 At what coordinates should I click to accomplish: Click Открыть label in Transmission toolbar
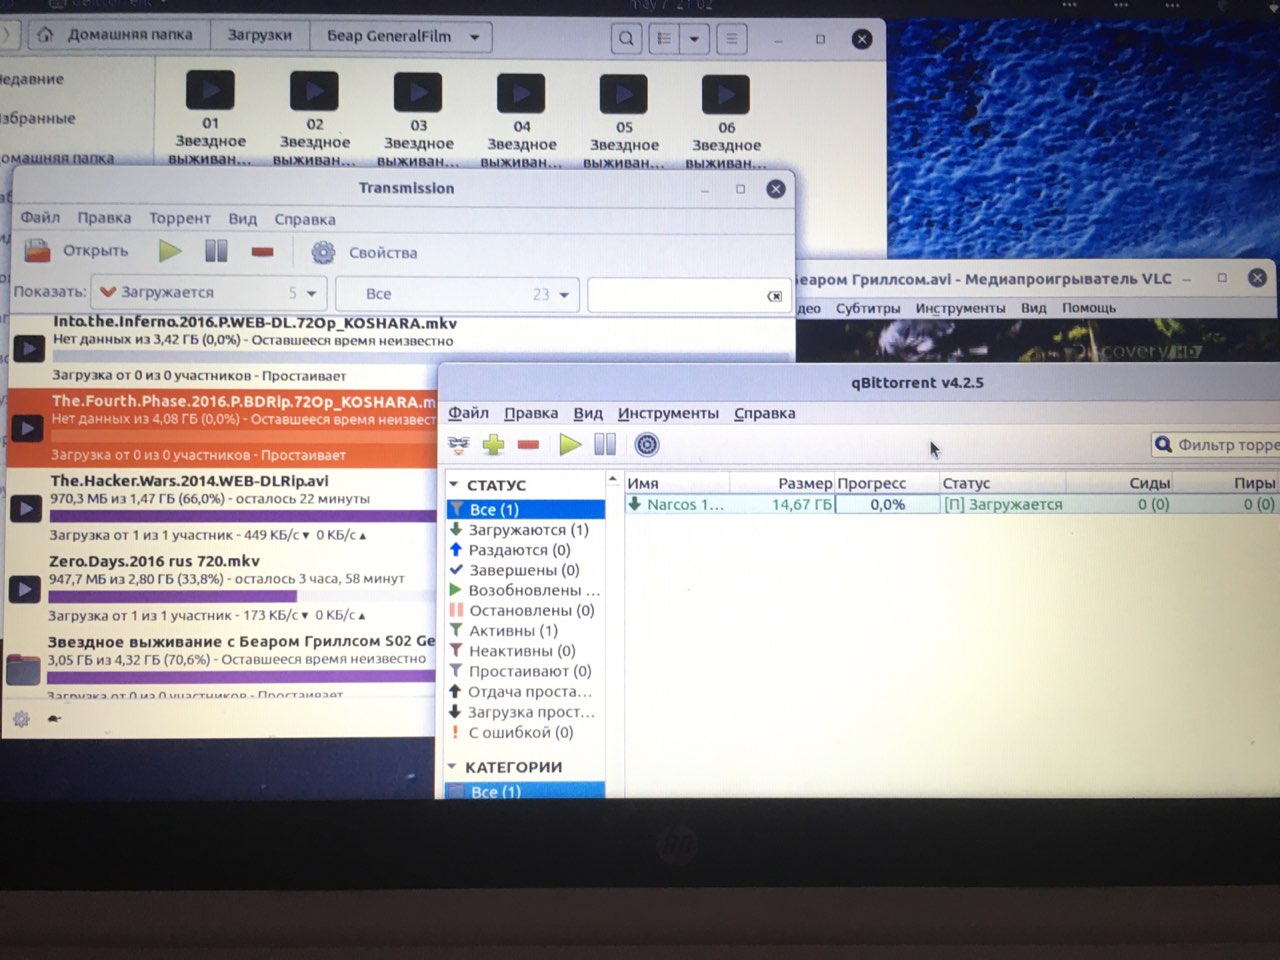coord(96,251)
